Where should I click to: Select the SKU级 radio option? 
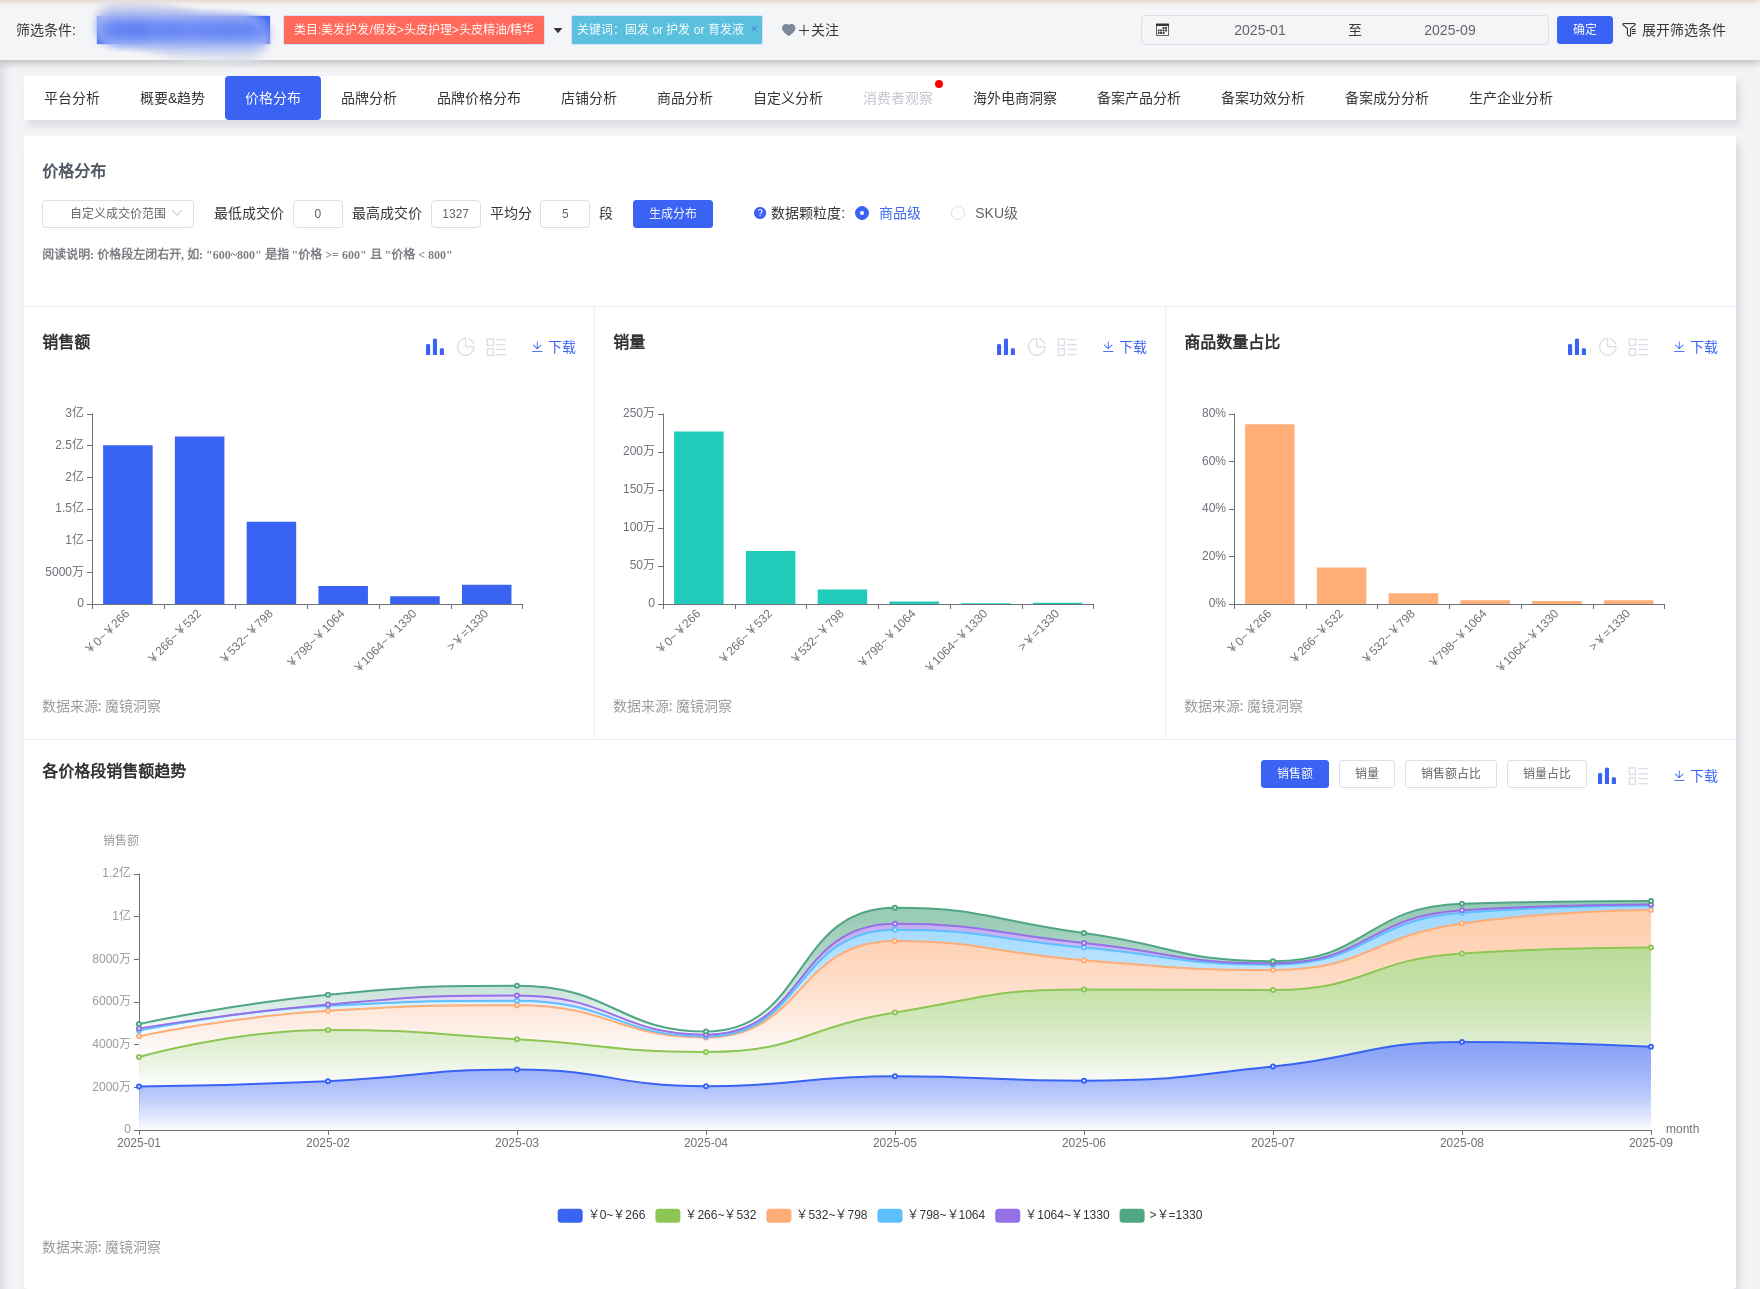(x=958, y=213)
